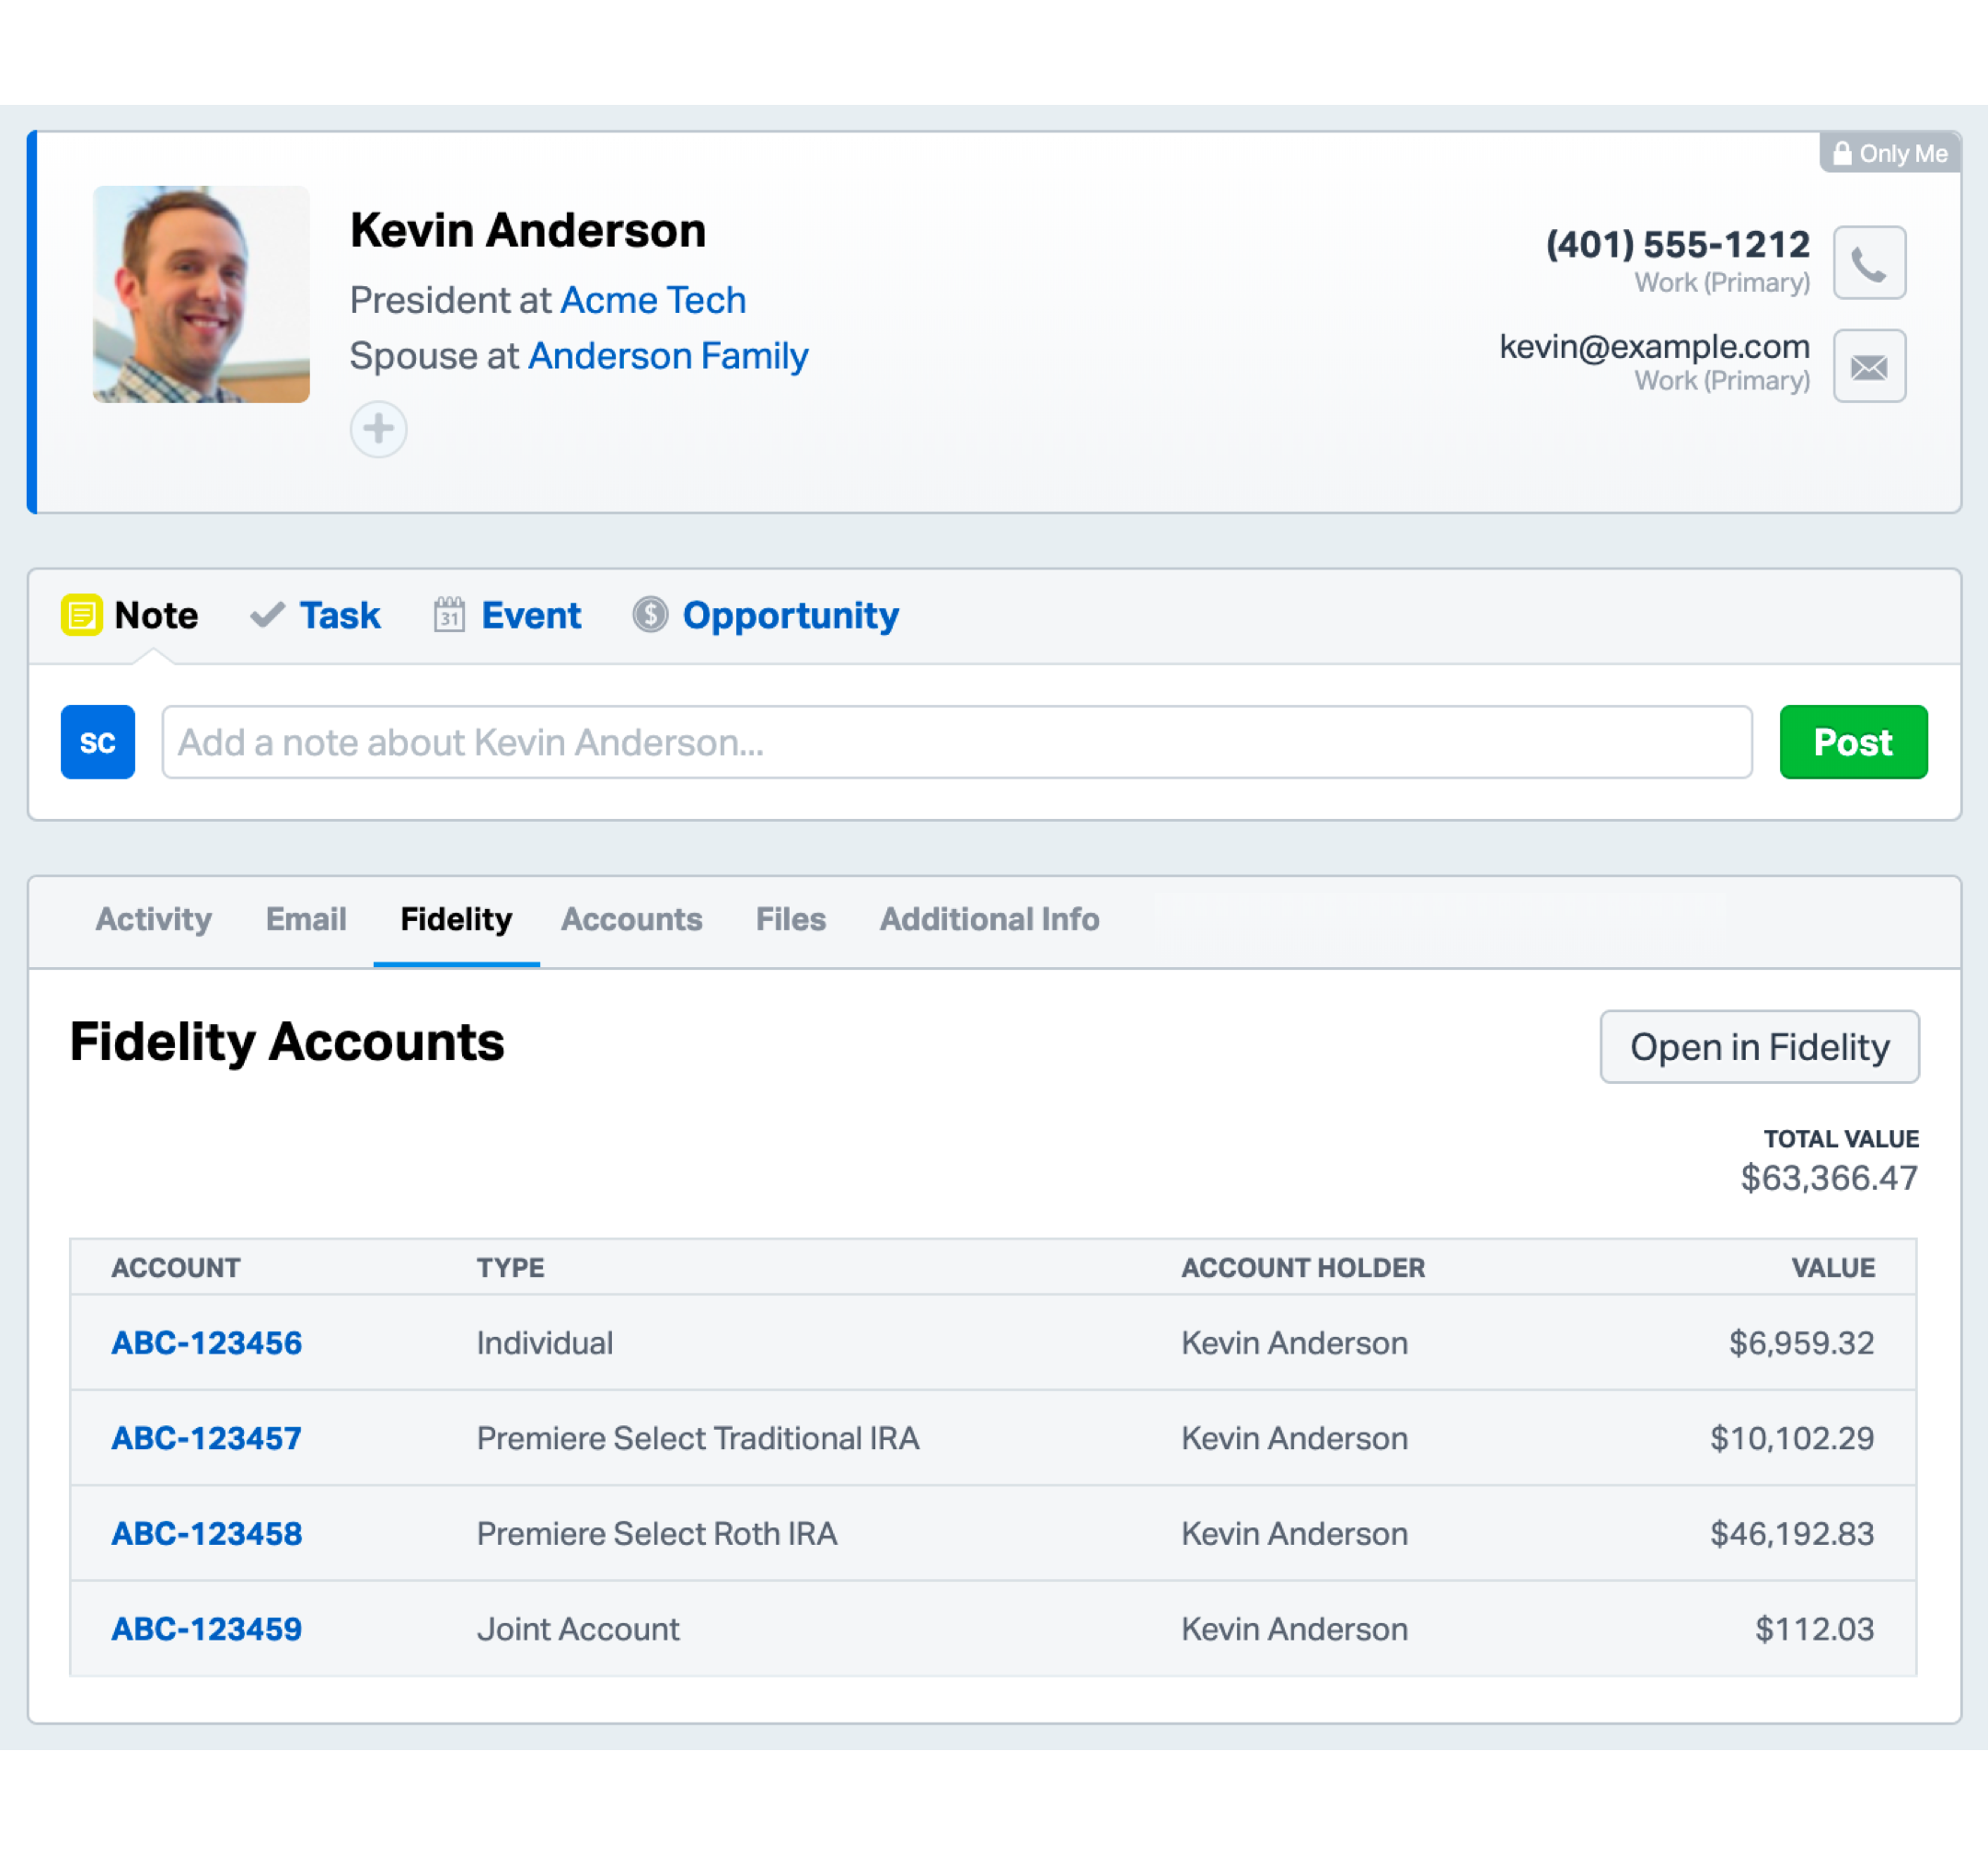This screenshot has width=1988, height=1855.
Task: Open the Additional Info tab
Action: click(990, 919)
